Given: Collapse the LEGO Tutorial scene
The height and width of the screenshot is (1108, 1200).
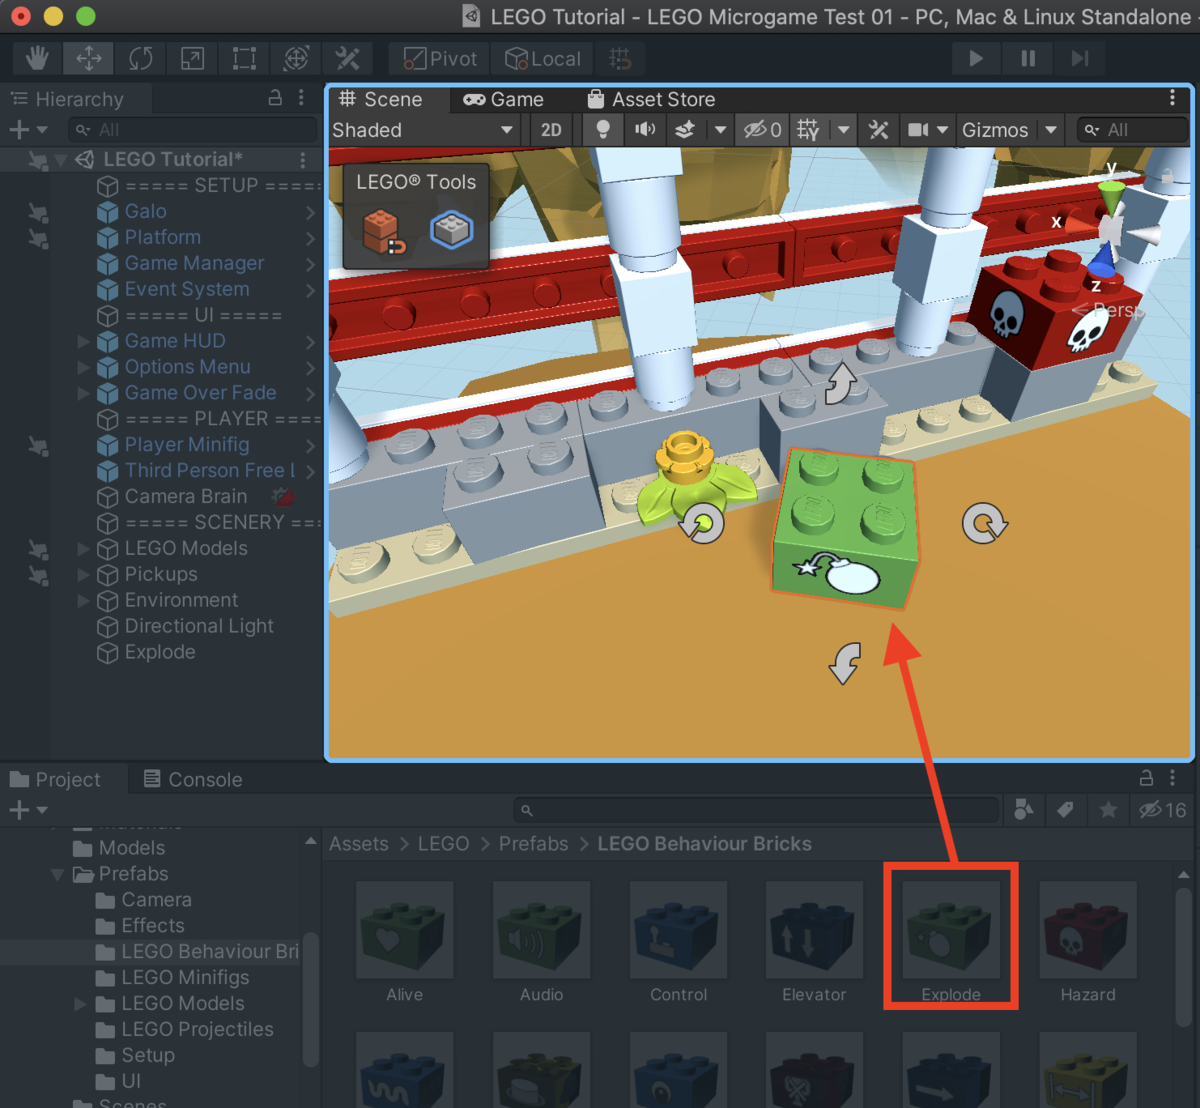Looking at the screenshot, I should (61, 160).
